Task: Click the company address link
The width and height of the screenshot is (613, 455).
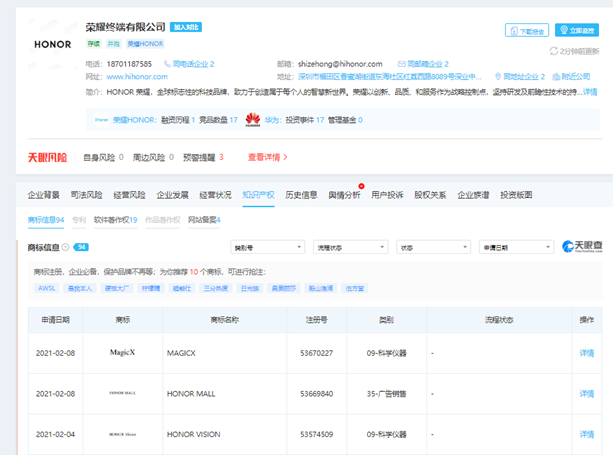Action: [389, 77]
